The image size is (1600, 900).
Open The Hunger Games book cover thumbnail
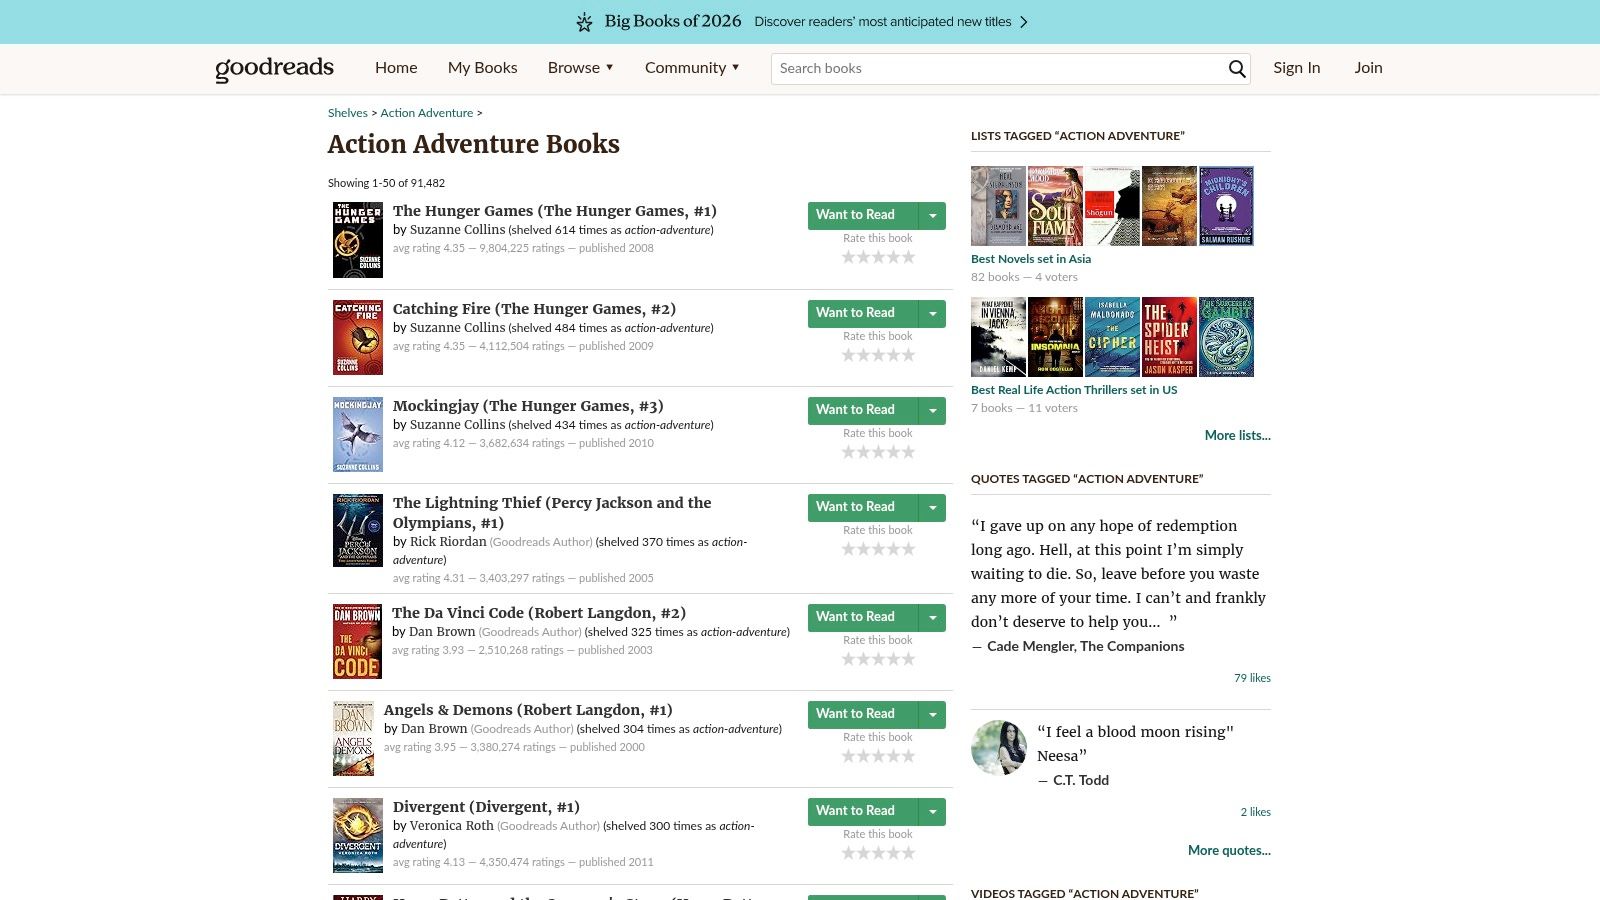coord(357,240)
